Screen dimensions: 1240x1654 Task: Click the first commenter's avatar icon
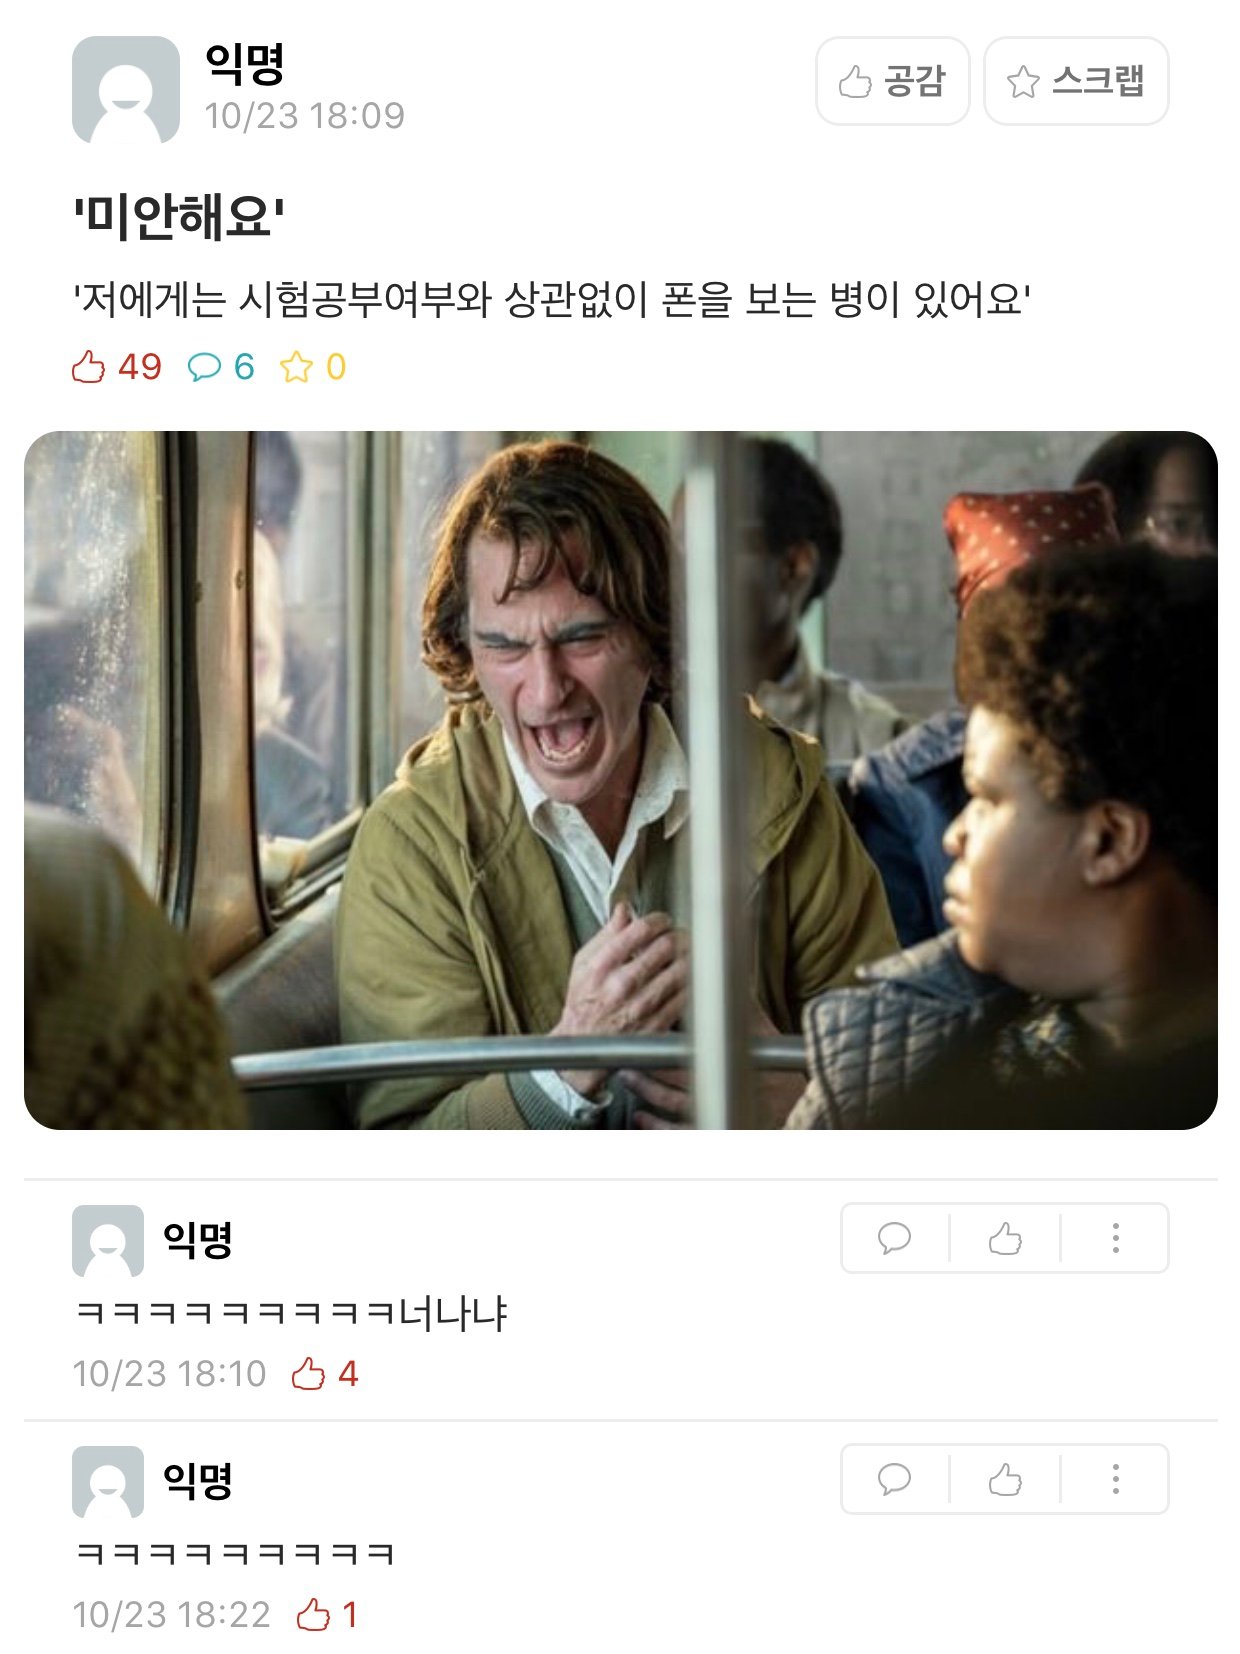click(x=108, y=1241)
